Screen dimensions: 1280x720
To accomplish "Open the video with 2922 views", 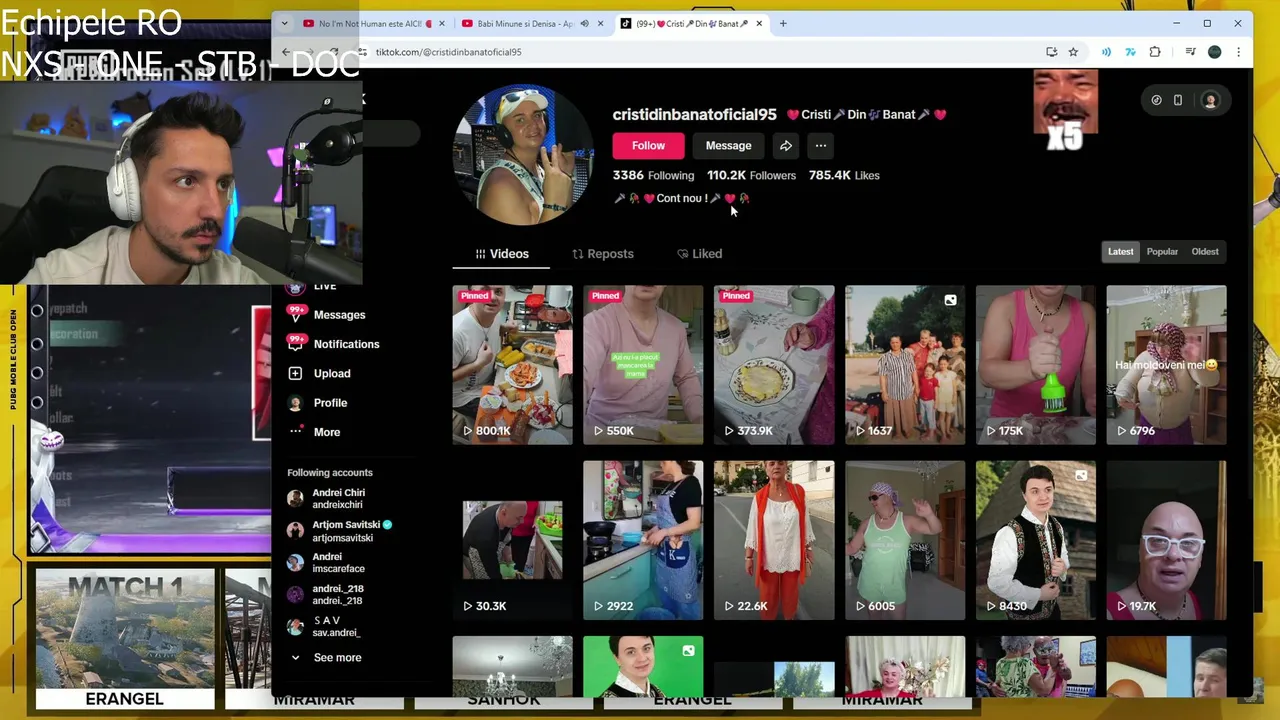I will coord(643,540).
